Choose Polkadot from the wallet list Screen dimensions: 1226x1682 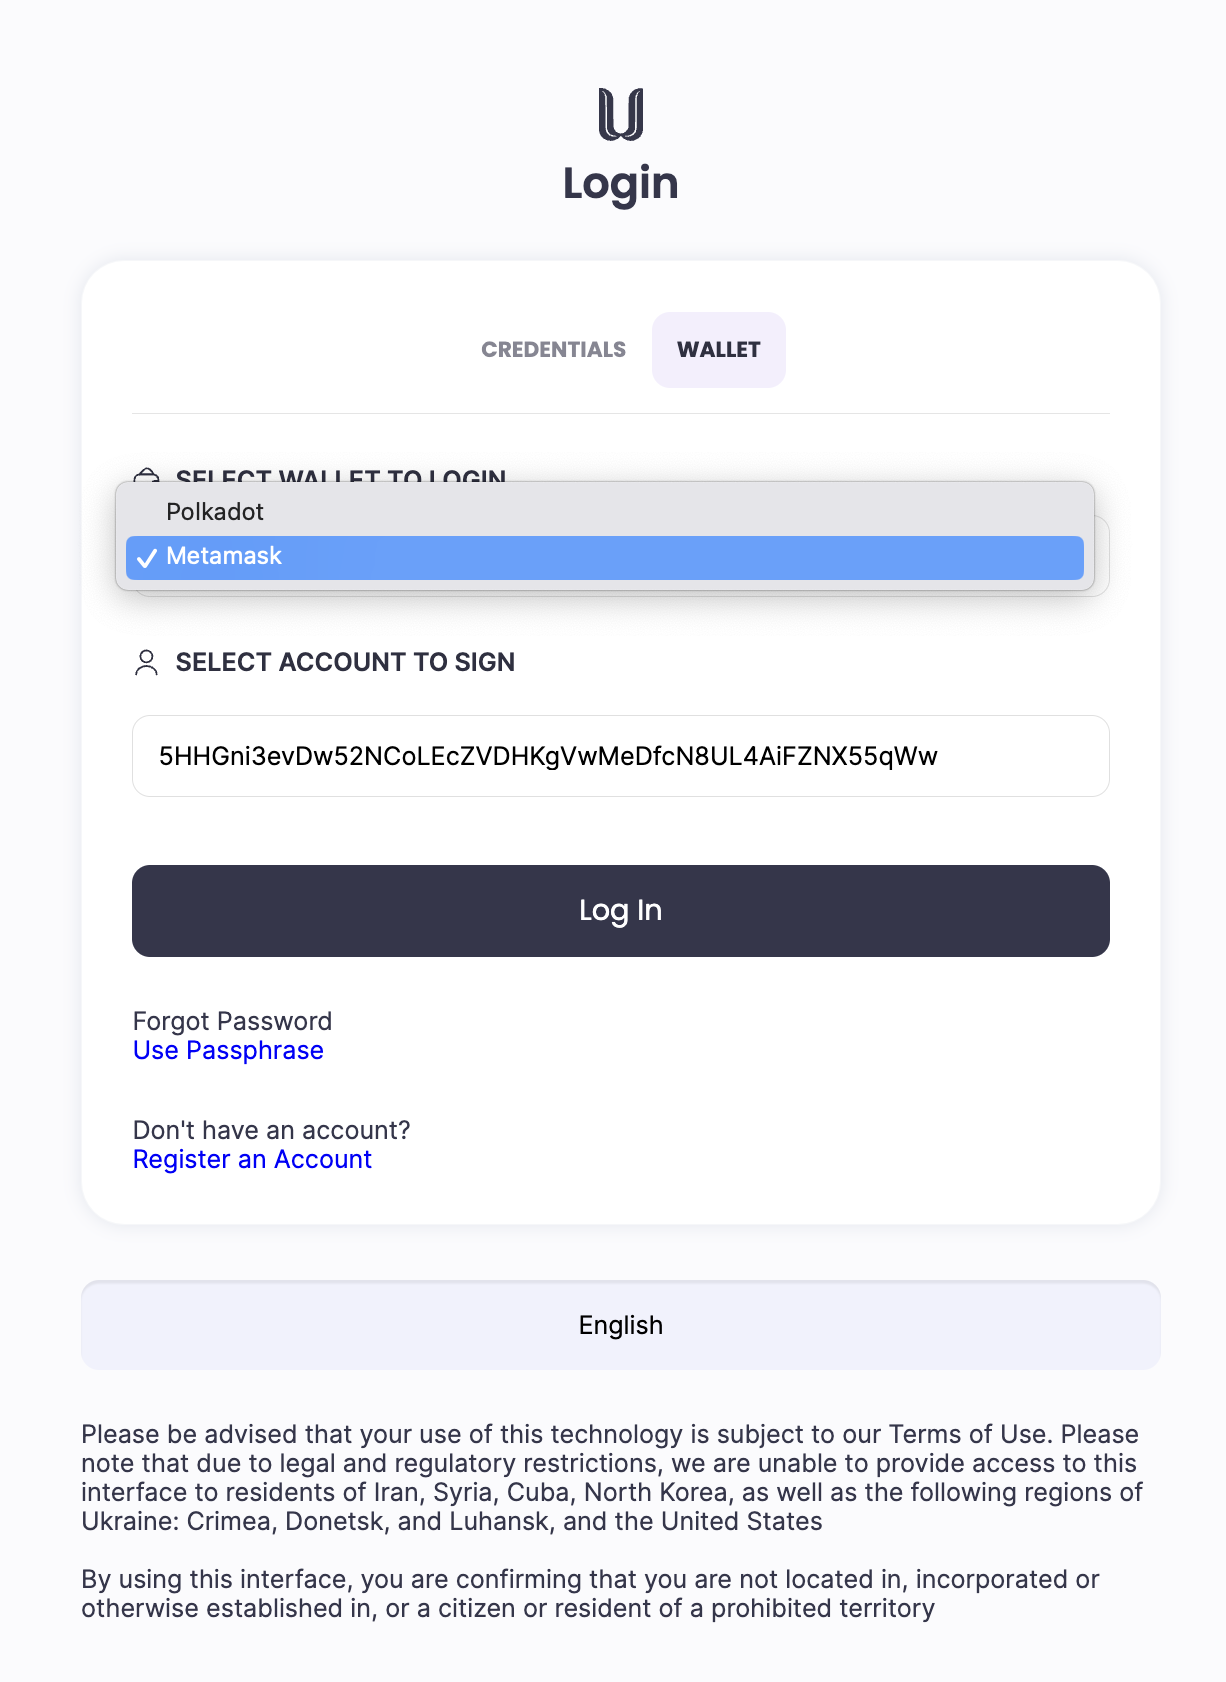215,512
